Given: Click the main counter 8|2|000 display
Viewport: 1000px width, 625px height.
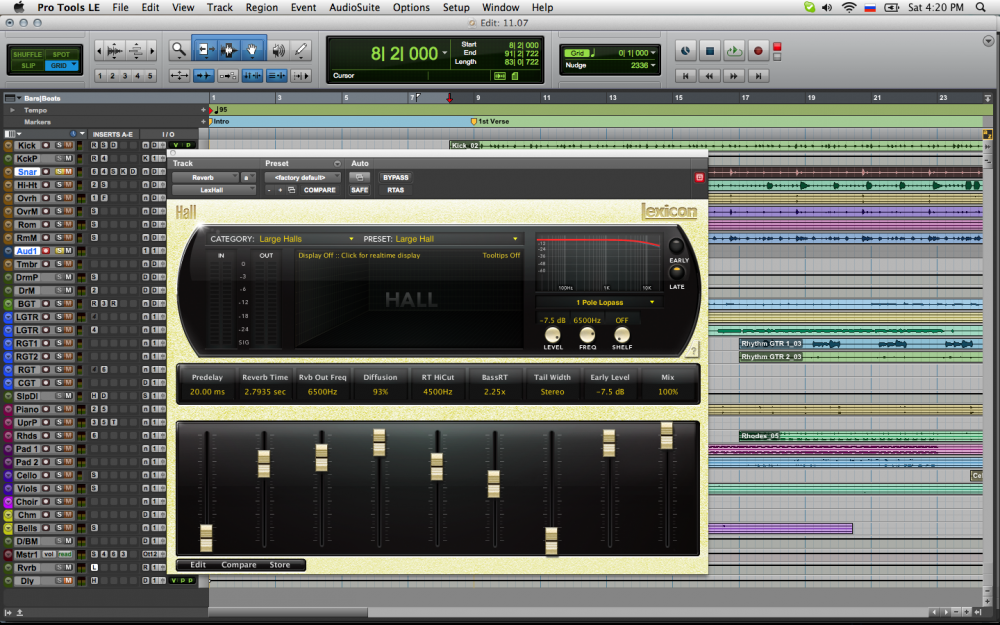Looking at the screenshot, I should tap(404, 54).
